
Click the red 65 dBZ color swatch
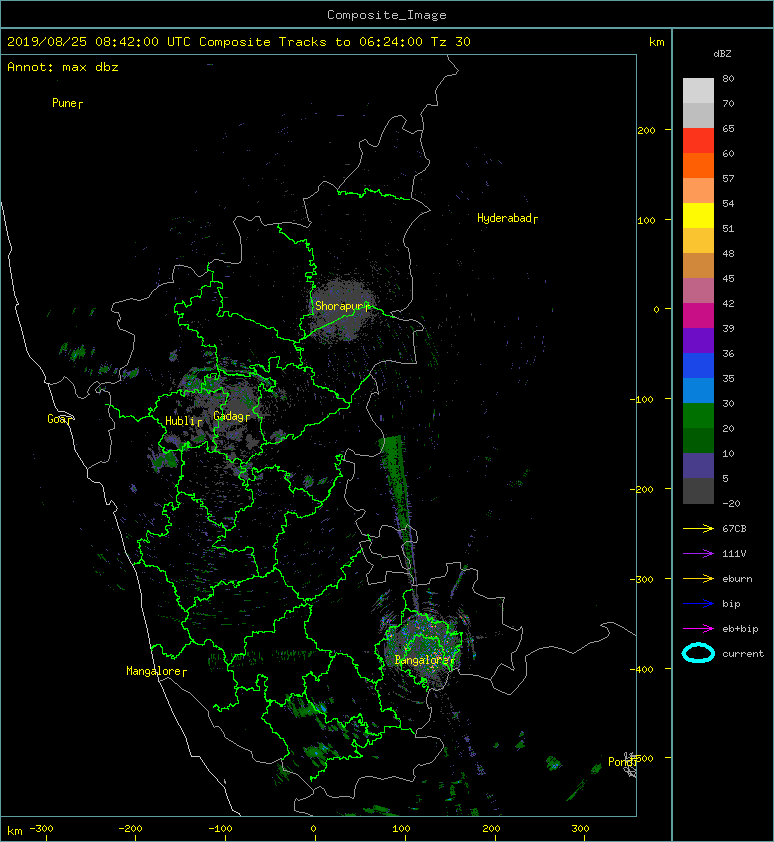(x=698, y=140)
